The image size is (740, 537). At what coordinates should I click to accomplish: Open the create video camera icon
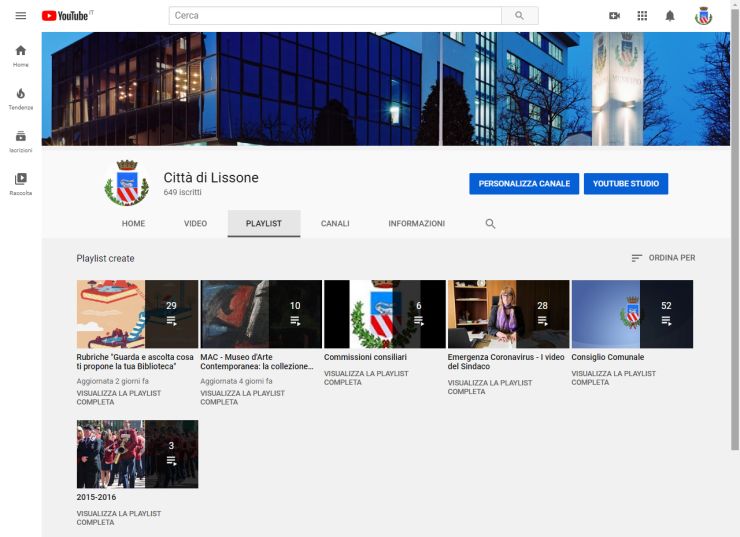point(614,16)
